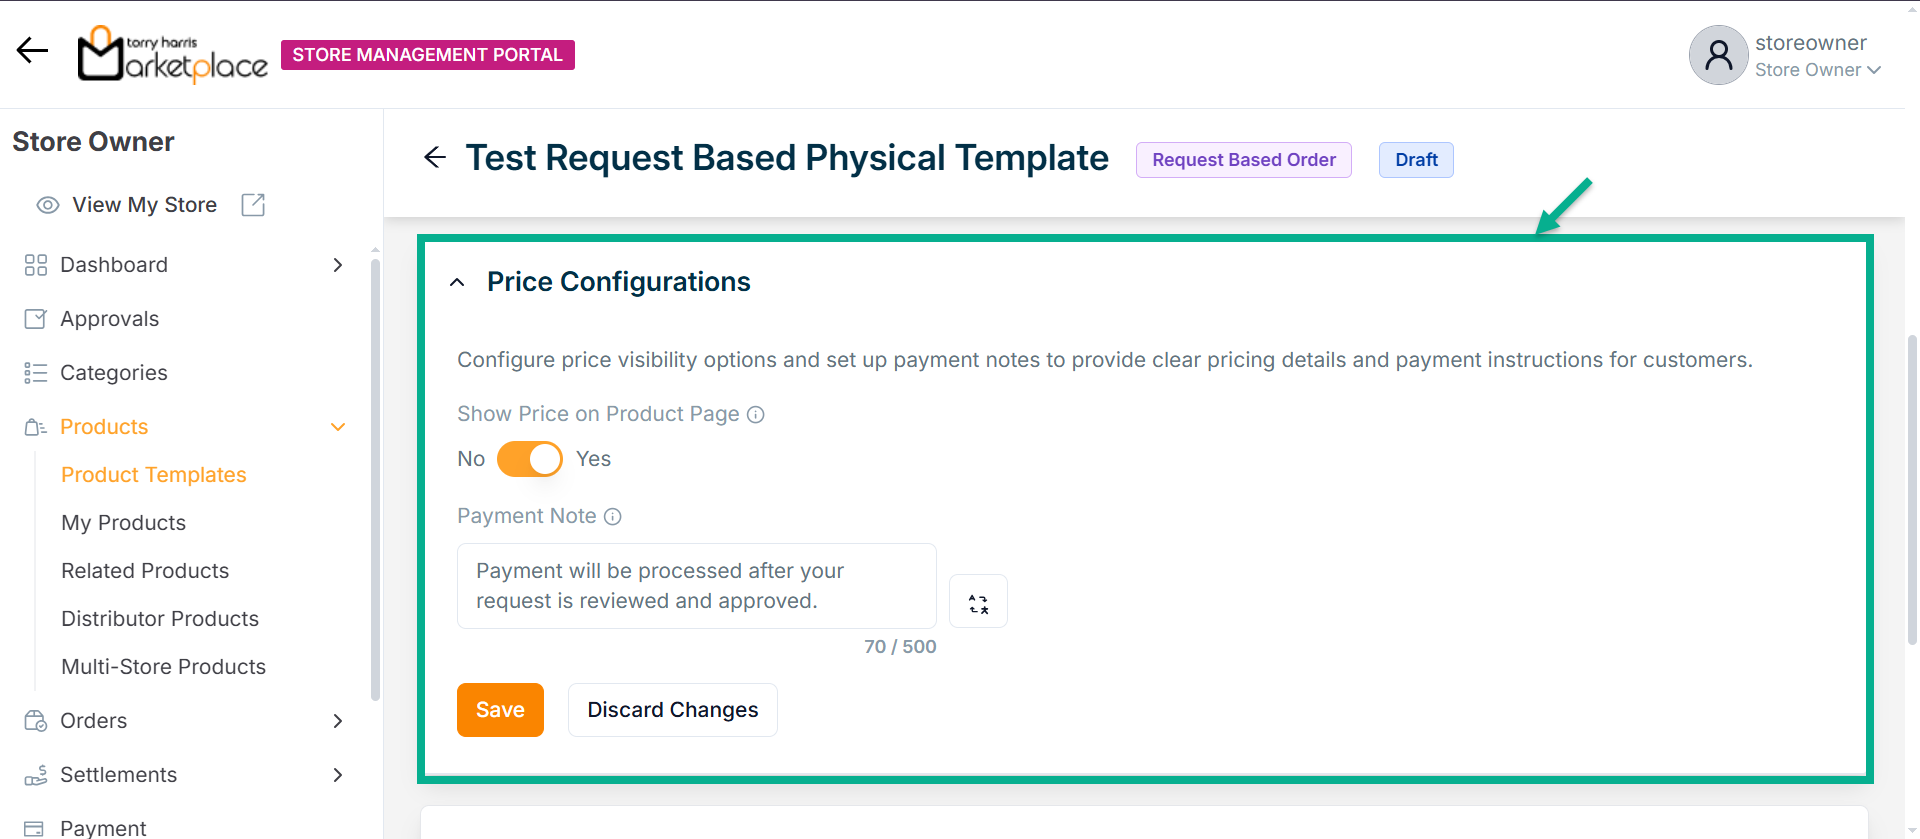Expand the Orders menu chevron

(338, 721)
